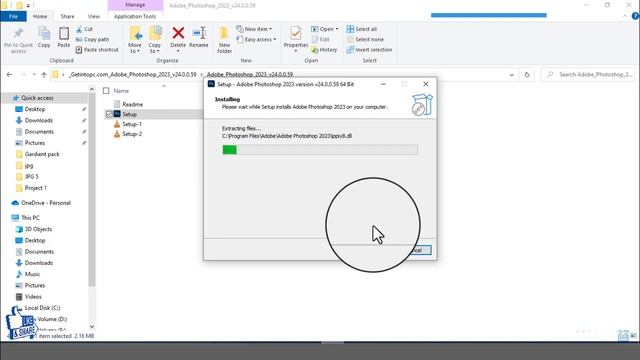This screenshot has height=360, width=640.
Task: Click Copy path in Clipboard group
Action: 92,39
